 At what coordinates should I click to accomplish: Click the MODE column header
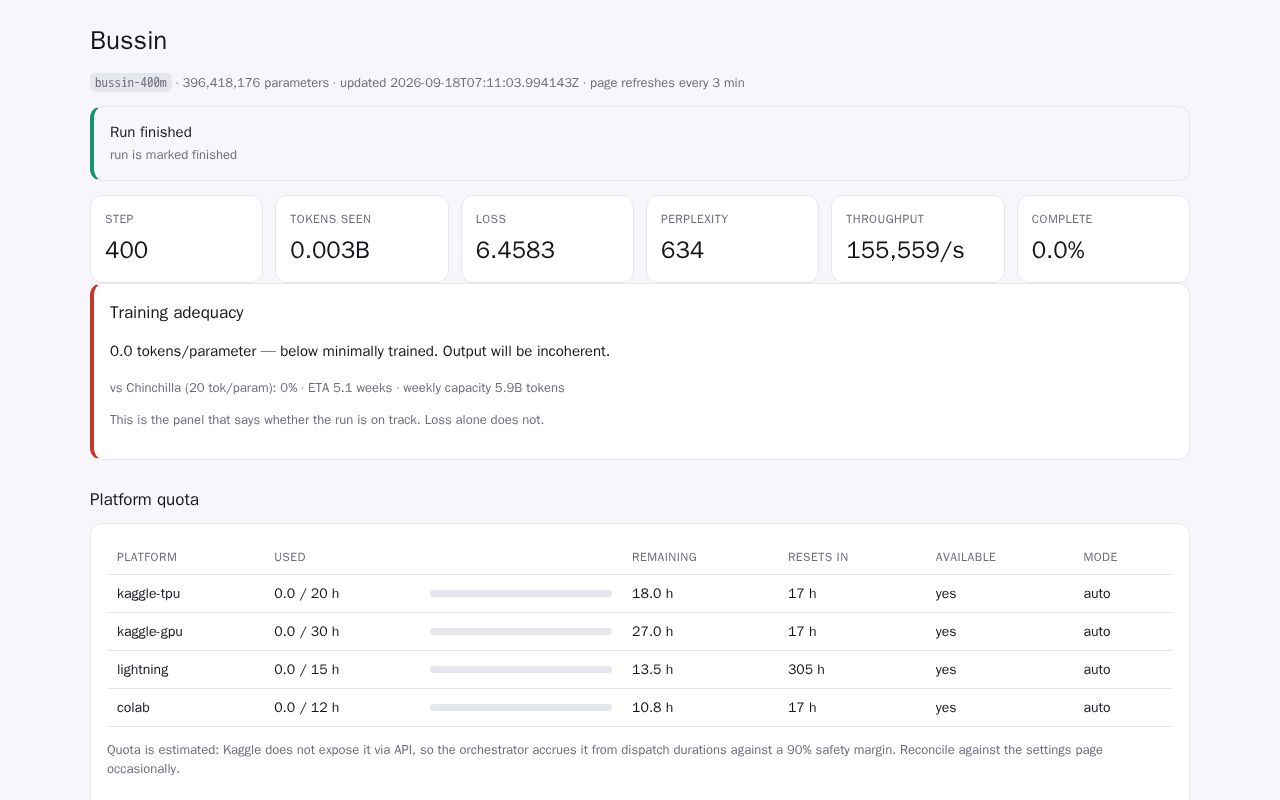tap(1100, 557)
